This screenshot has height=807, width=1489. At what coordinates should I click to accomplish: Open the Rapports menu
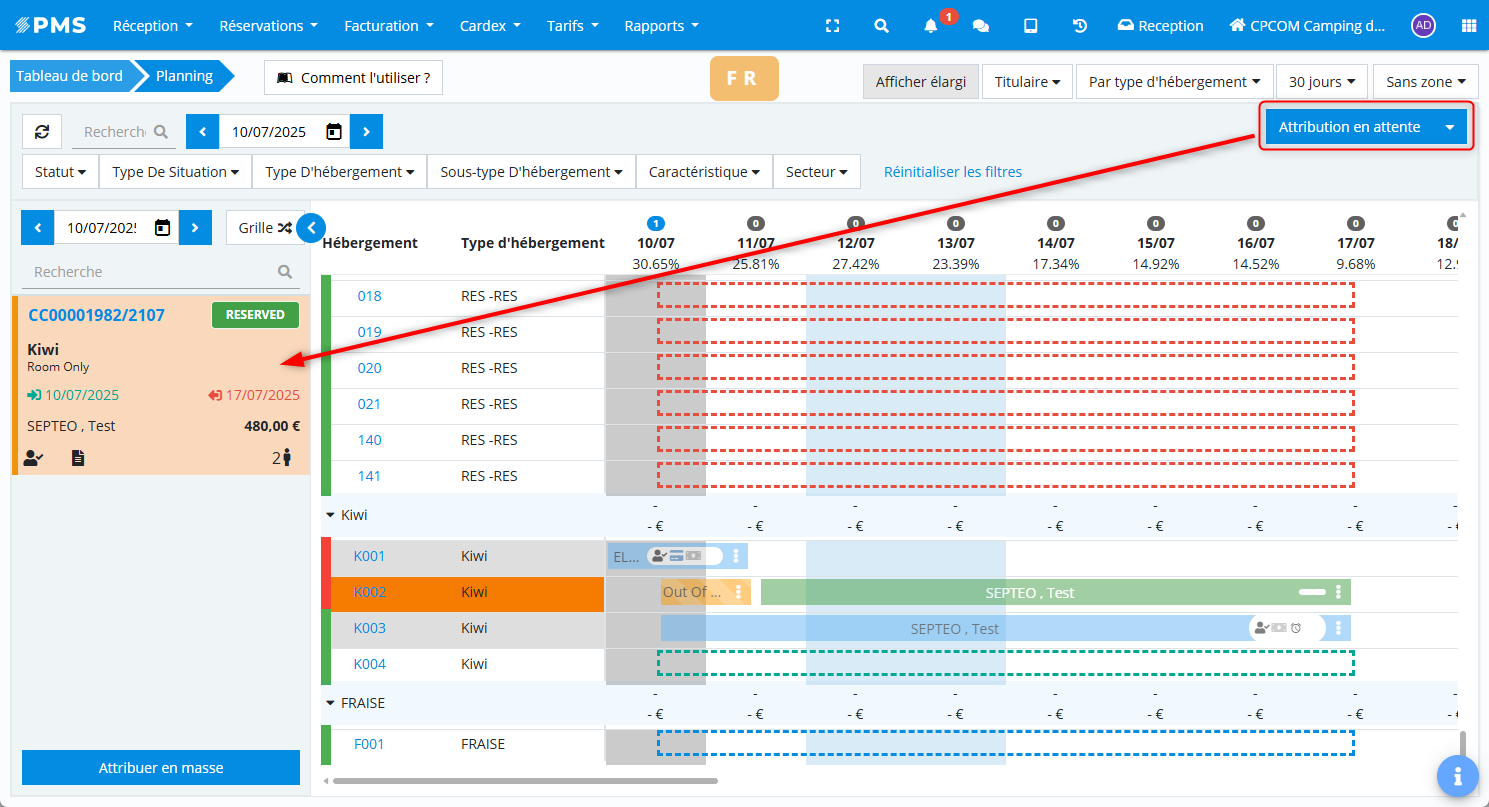(x=661, y=26)
